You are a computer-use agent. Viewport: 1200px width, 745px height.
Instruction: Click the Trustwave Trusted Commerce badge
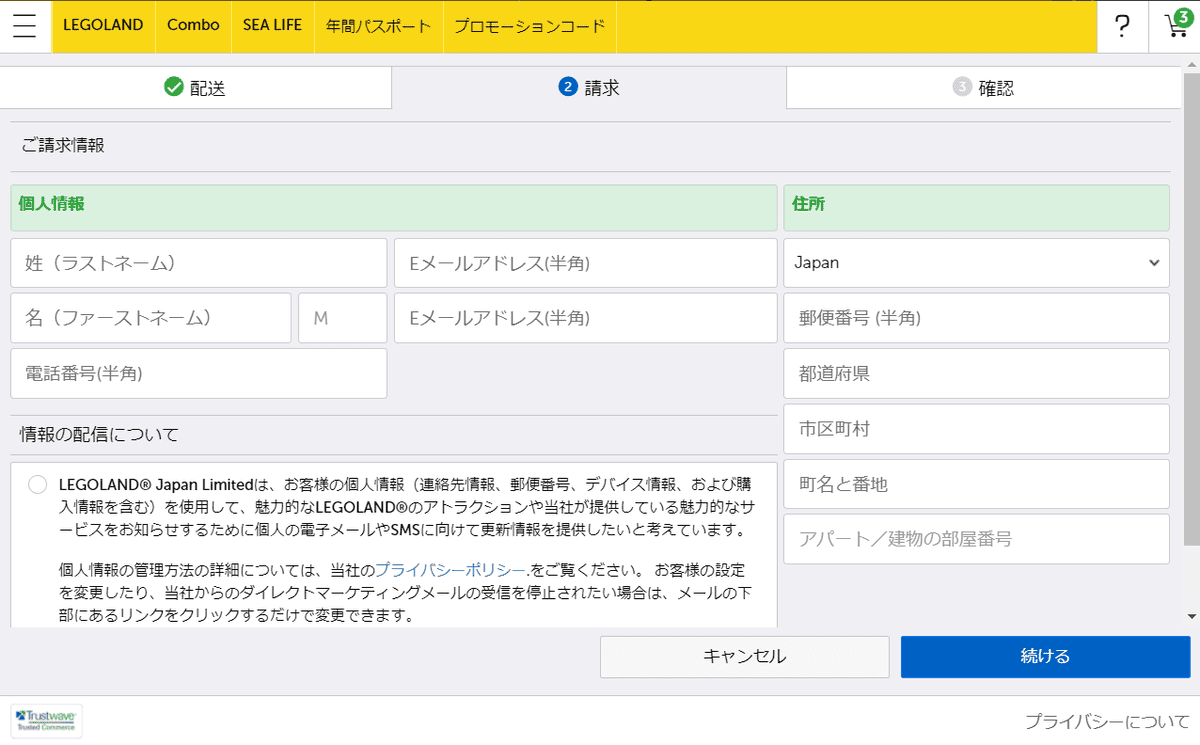[x=47, y=720]
